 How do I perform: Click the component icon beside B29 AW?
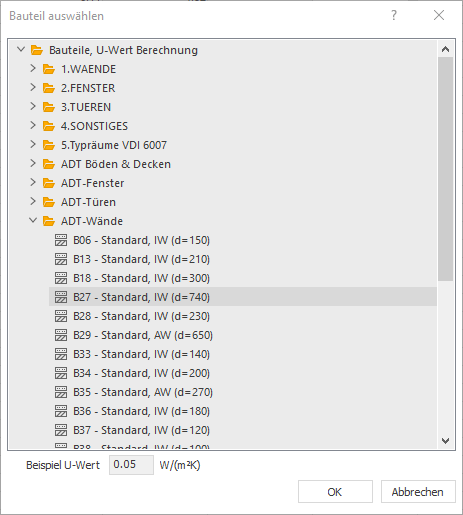(61, 335)
